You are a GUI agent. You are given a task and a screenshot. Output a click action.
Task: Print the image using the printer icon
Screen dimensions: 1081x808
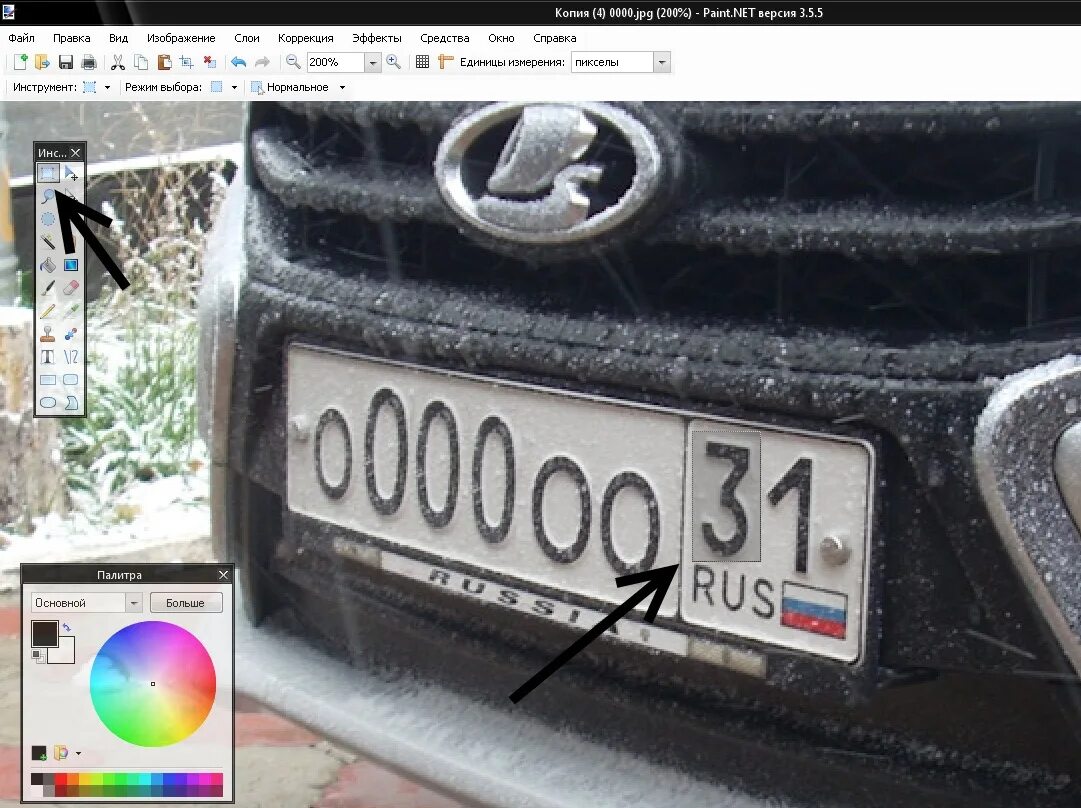pyautogui.click(x=88, y=62)
